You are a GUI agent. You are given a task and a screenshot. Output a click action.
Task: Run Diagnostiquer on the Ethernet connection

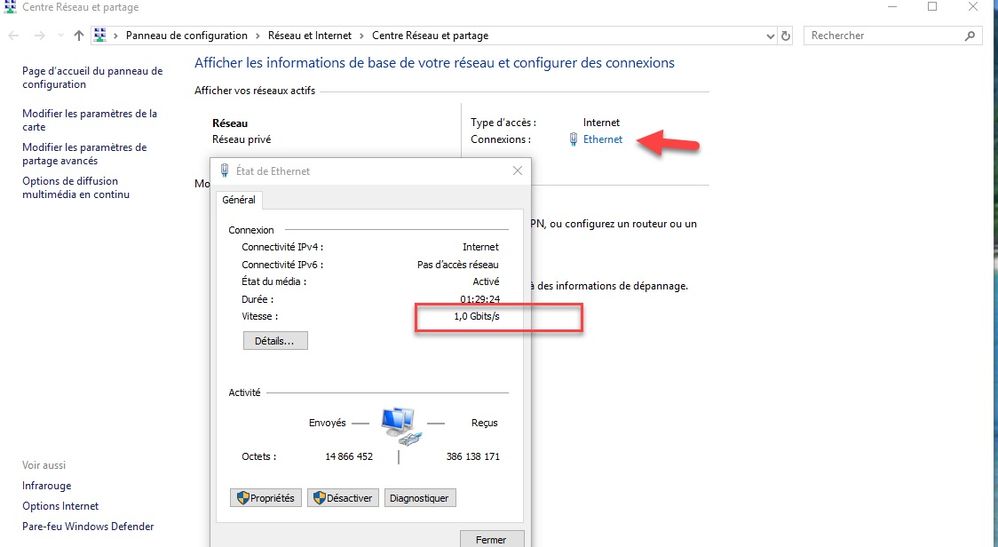click(419, 498)
